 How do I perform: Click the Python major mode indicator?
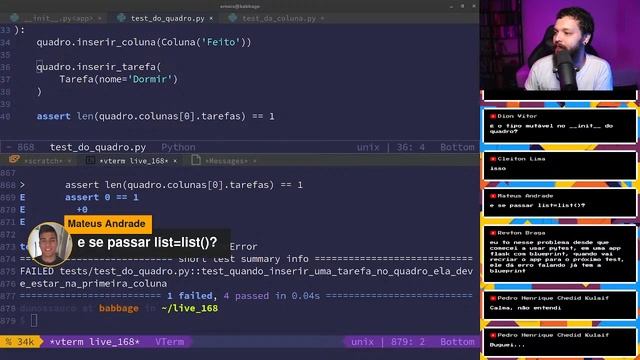point(178,147)
